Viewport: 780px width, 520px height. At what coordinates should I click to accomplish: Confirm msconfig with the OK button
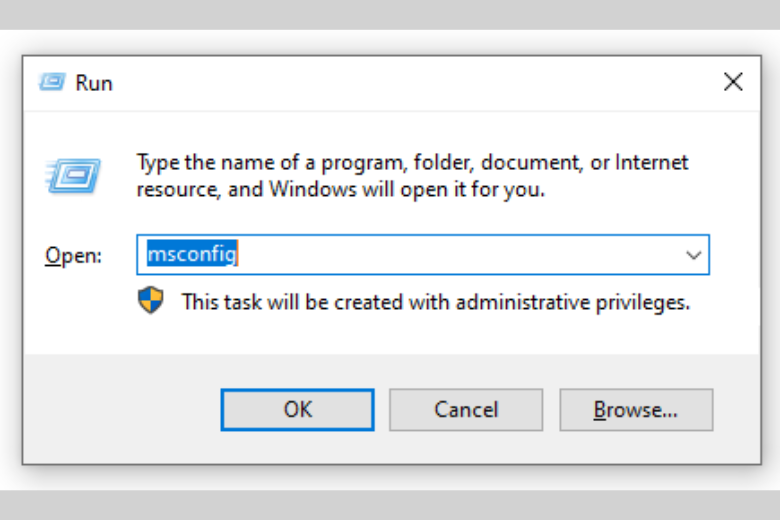(297, 410)
